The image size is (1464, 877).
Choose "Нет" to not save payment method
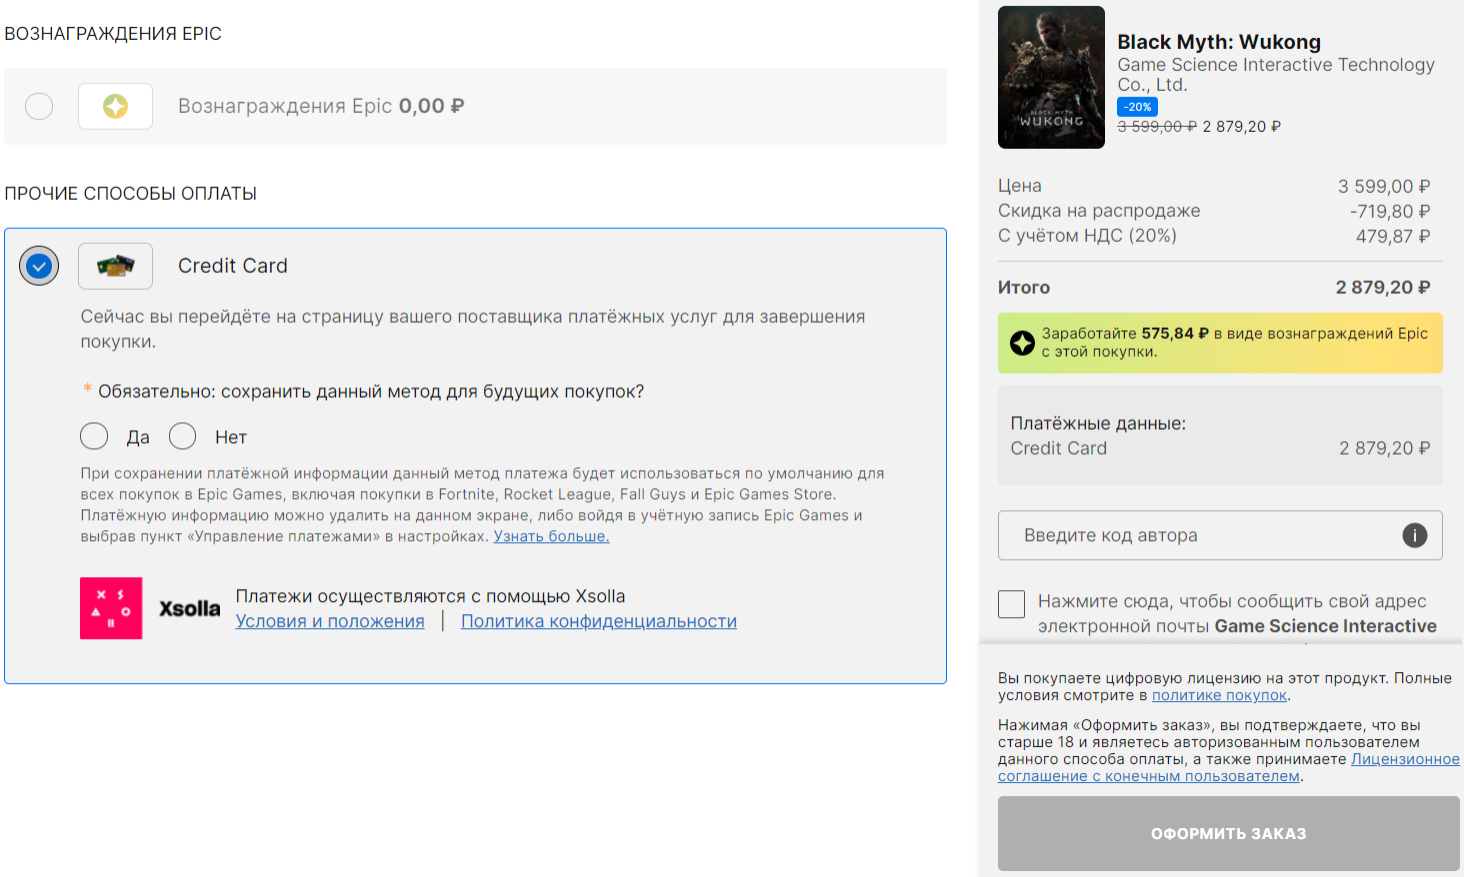183,436
